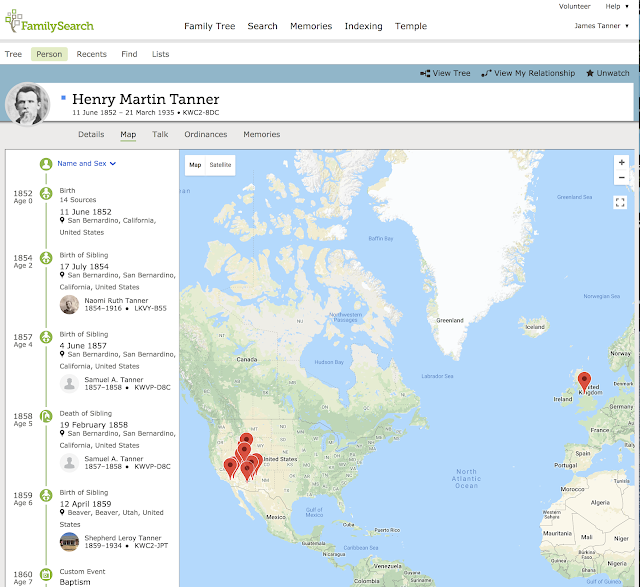The width and height of the screenshot is (640, 587).
Task: Click the San Bernardino birth location text
Action: [108, 226]
